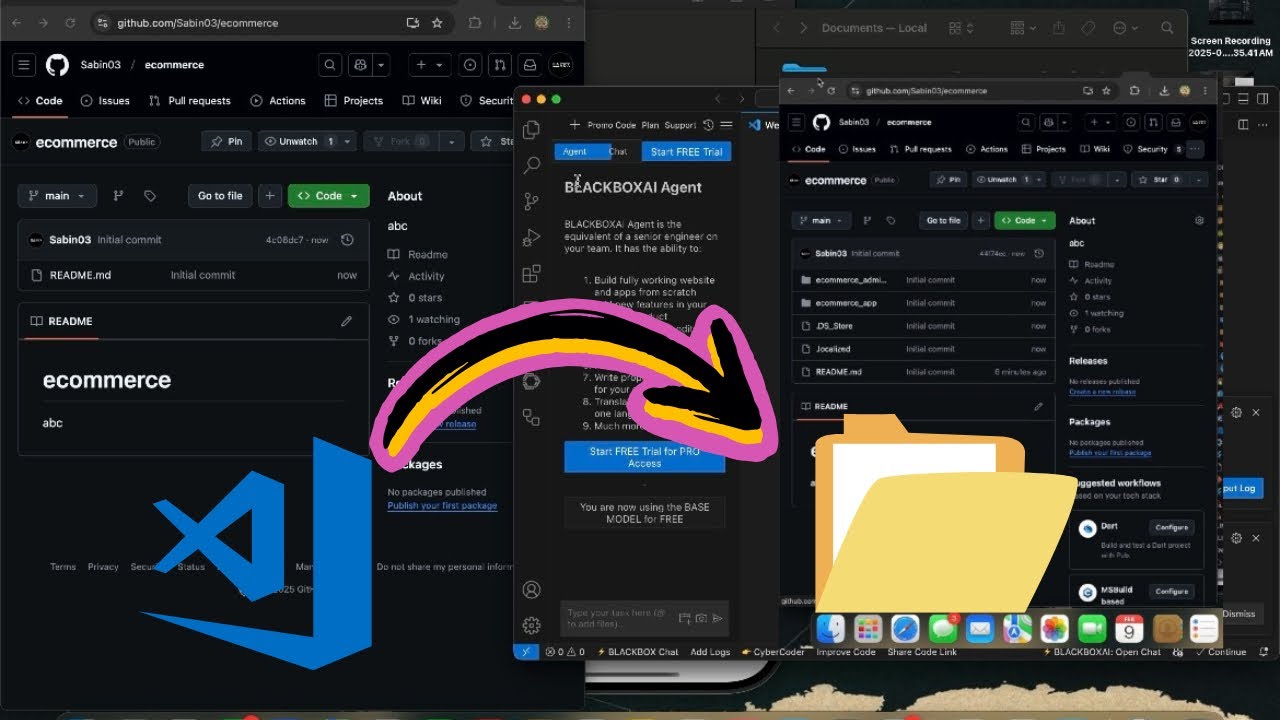The width and height of the screenshot is (1280, 720).
Task: Open the green Code dropdown in the left GitHub window
Action: 329,196
